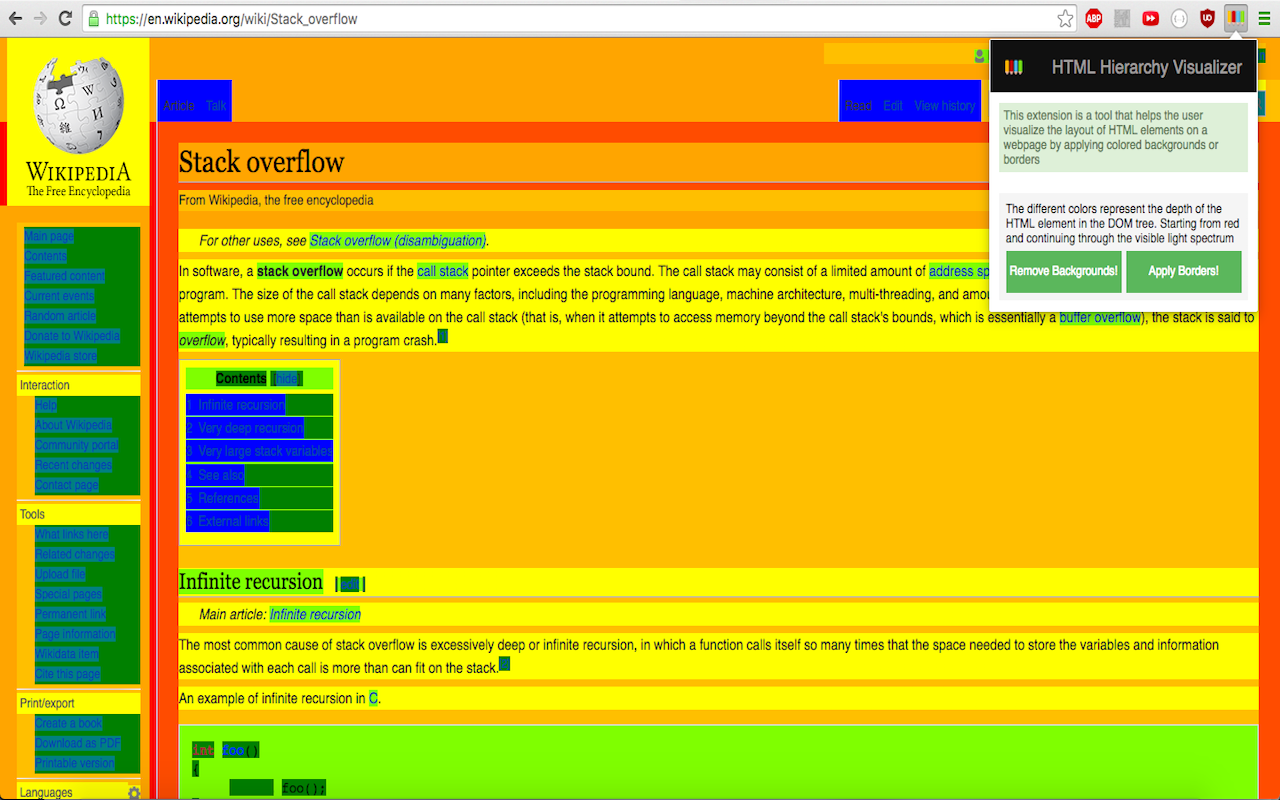The height and width of the screenshot is (800, 1280).
Task: Hide the Contents table via hide link
Action: (286, 379)
